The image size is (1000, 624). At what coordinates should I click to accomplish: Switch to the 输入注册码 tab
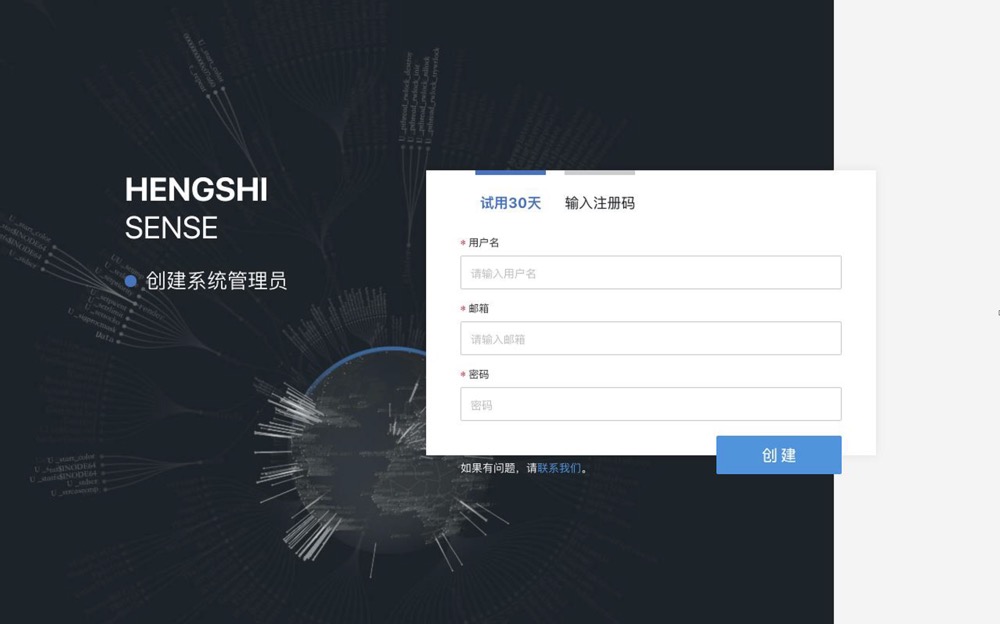(599, 203)
